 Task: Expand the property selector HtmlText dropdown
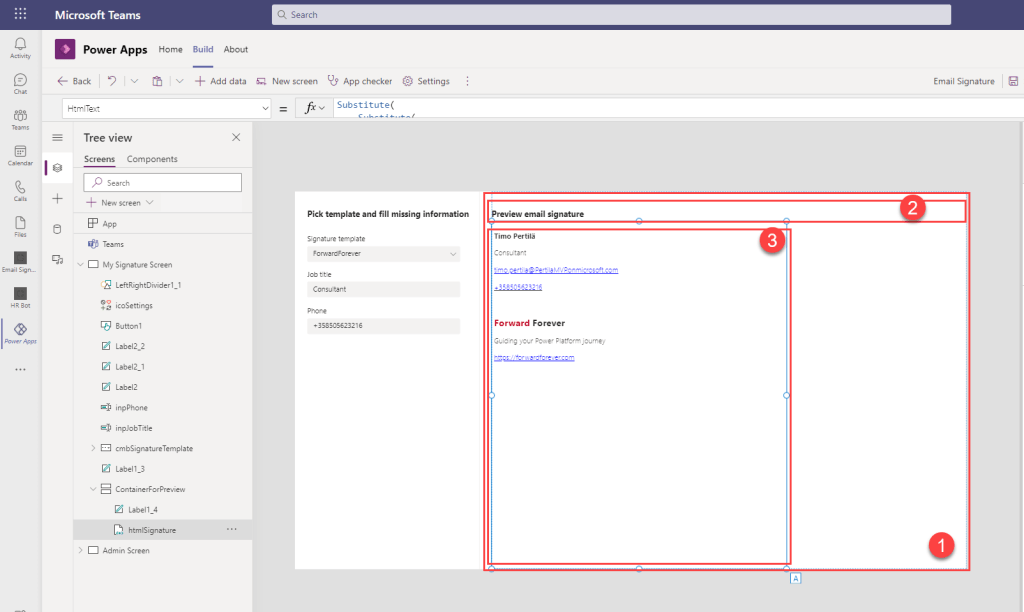coord(264,108)
